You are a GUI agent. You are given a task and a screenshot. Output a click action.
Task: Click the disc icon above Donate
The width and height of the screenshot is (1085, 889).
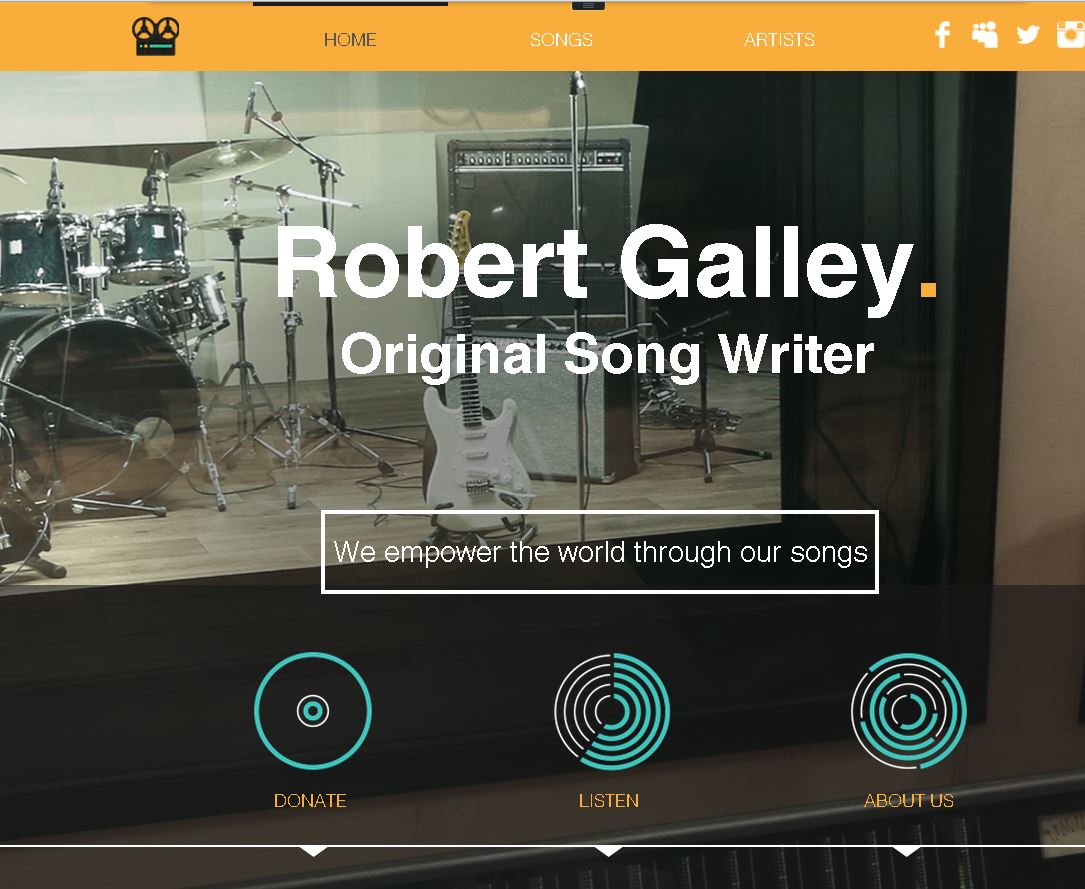click(x=313, y=711)
